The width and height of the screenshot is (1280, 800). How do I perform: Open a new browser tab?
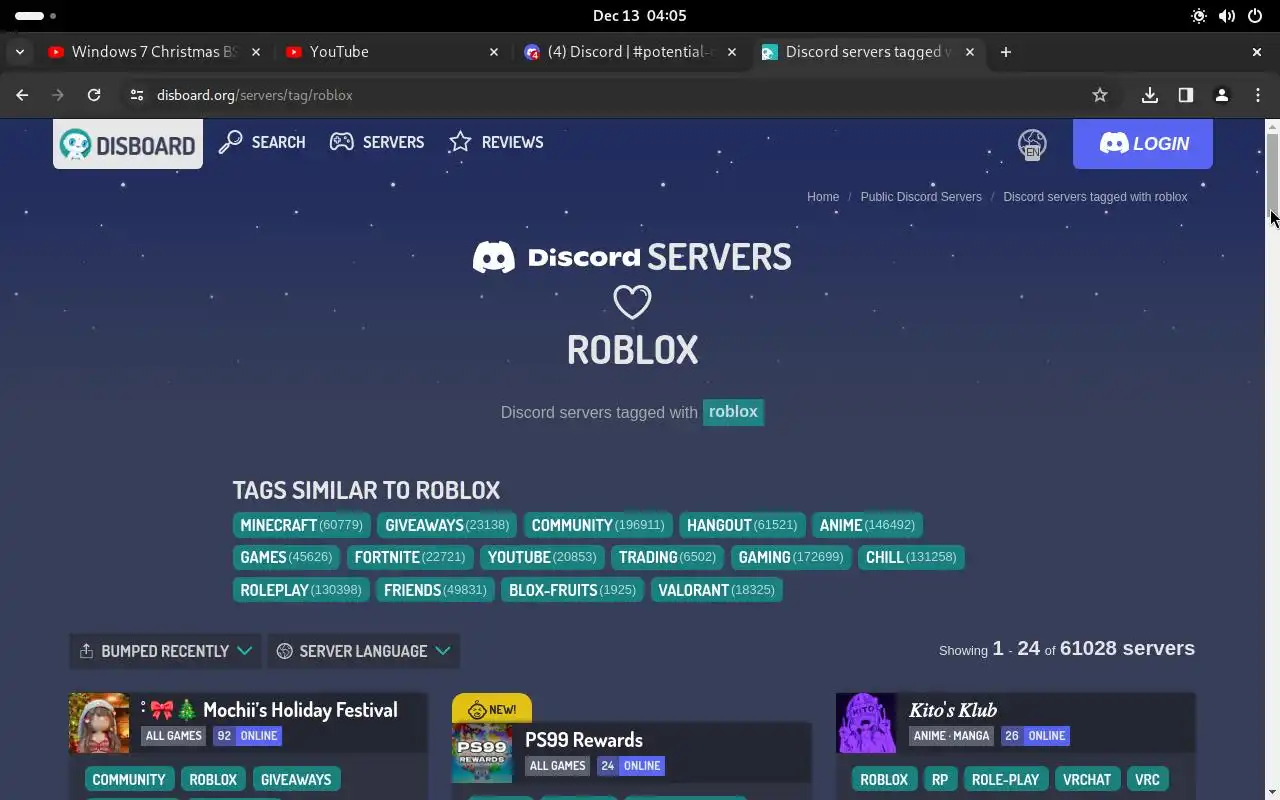coord(1006,52)
